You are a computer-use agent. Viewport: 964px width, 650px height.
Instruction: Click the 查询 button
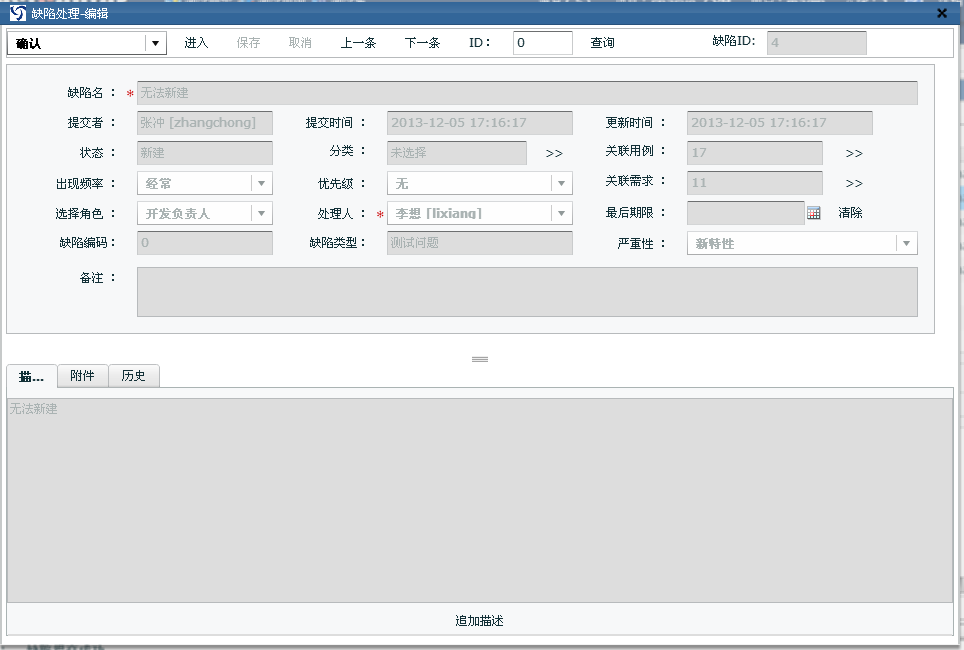[602, 43]
